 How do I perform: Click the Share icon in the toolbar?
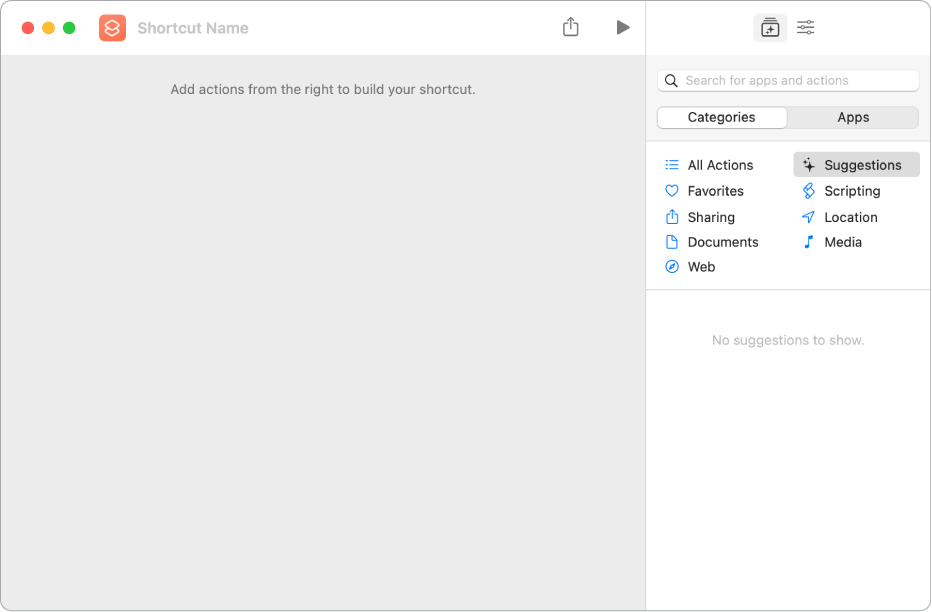tap(570, 28)
